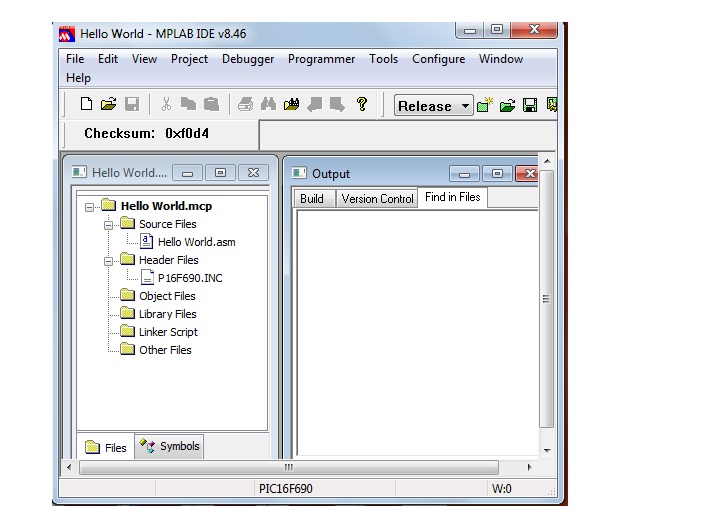This screenshot has height=515, width=721.
Task: Click the Output window title icon
Action: 299,173
